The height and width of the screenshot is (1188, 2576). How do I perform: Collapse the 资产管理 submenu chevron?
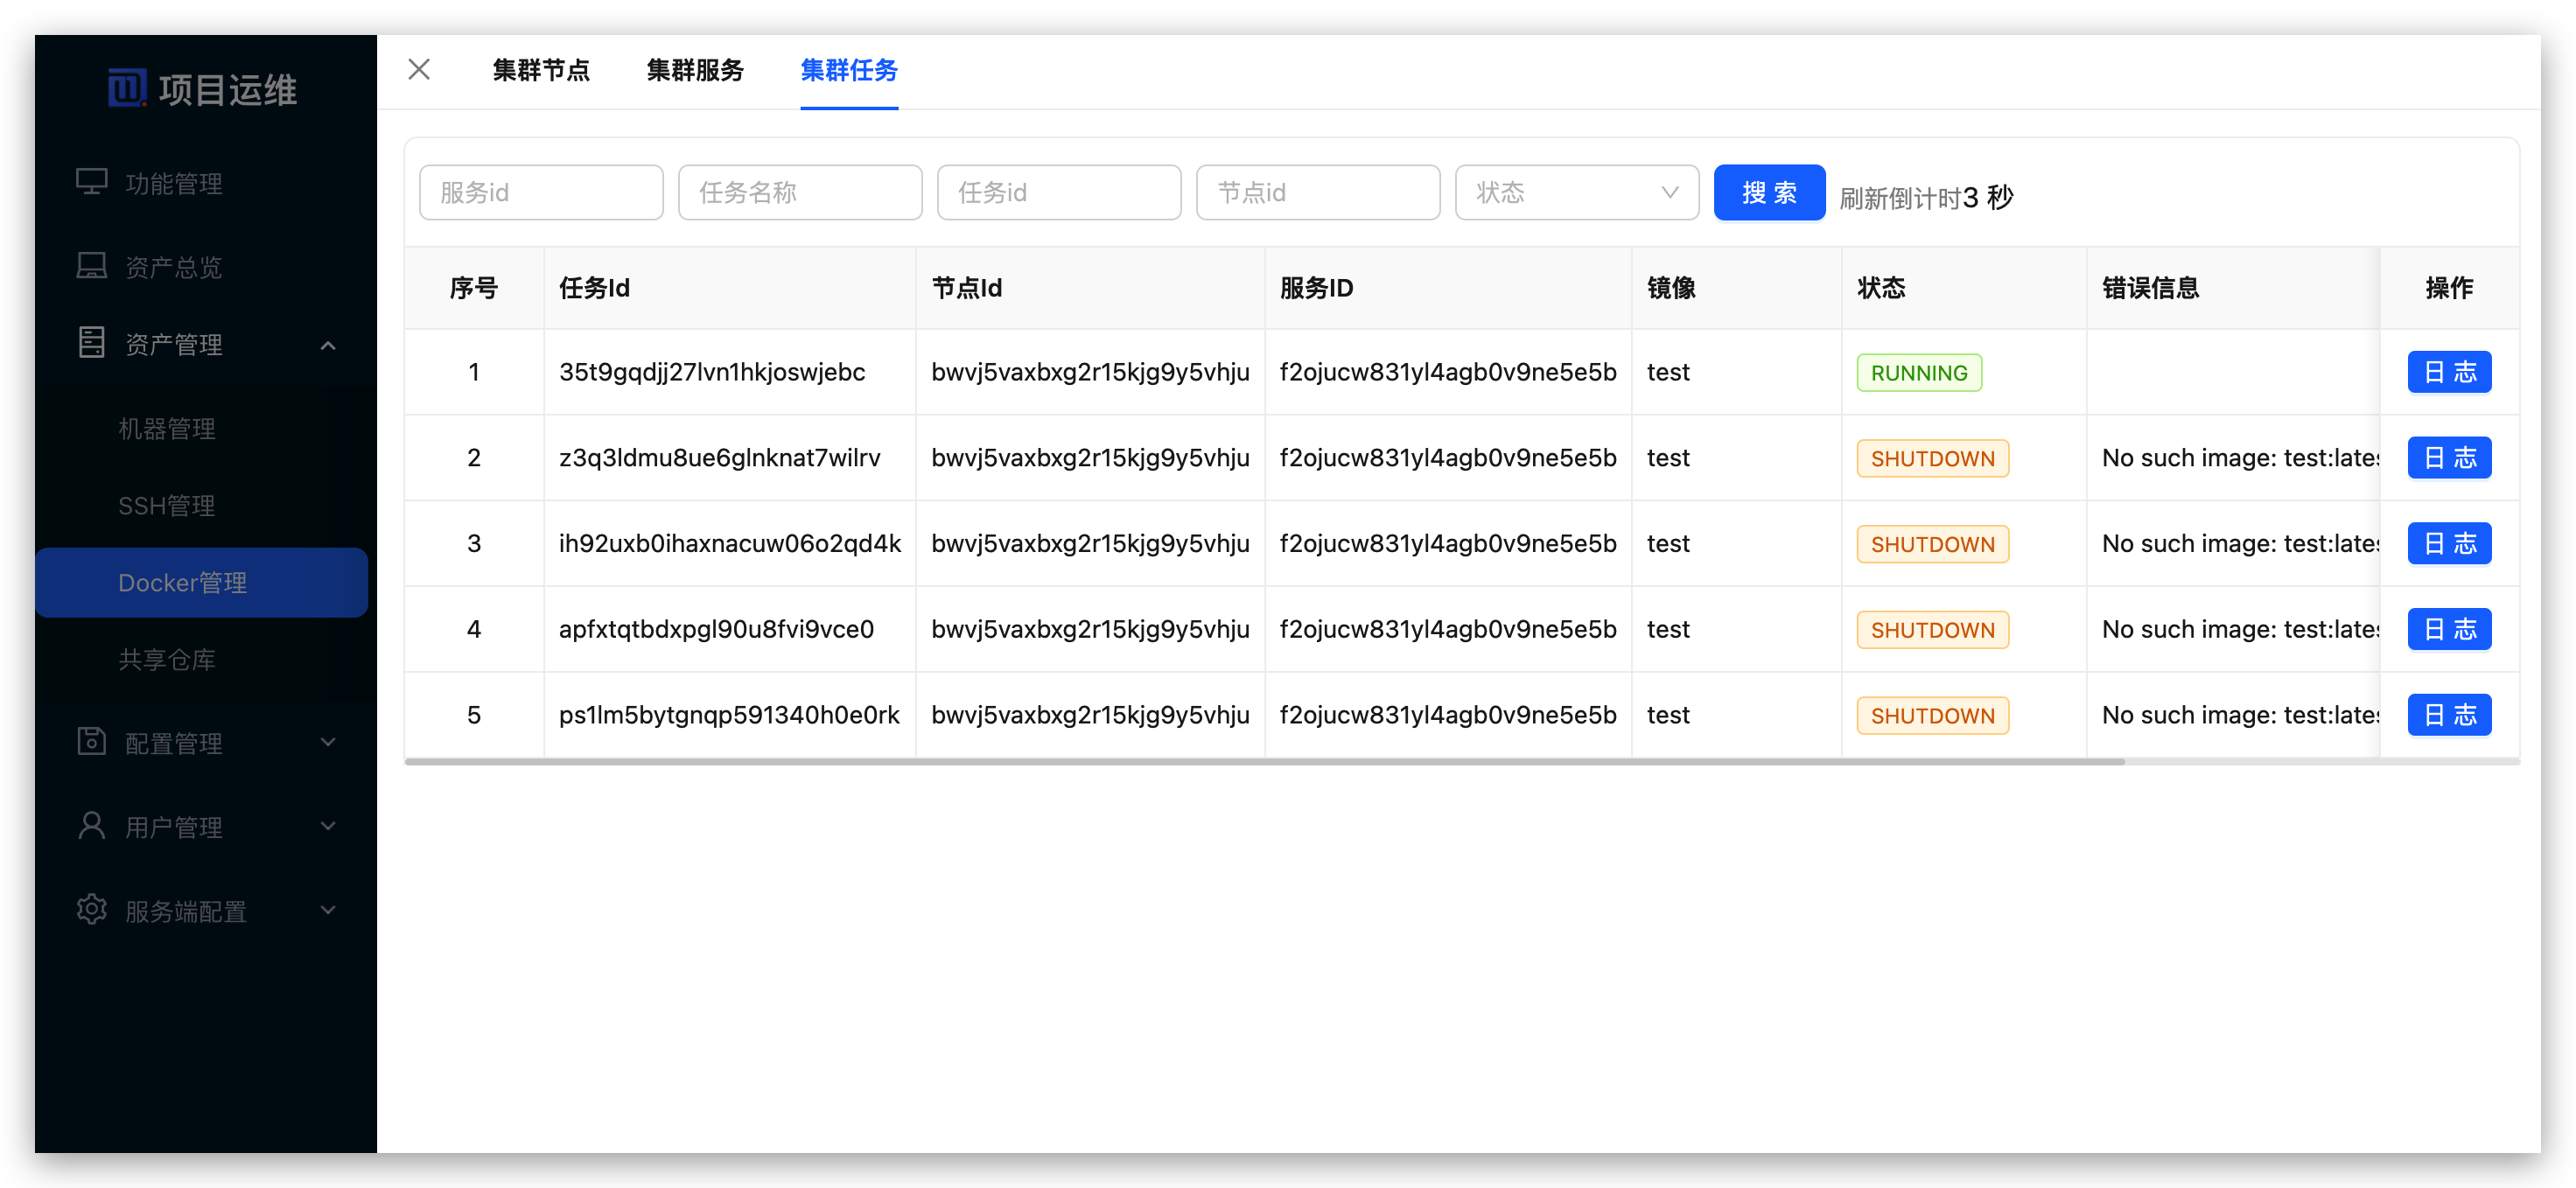click(328, 345)
